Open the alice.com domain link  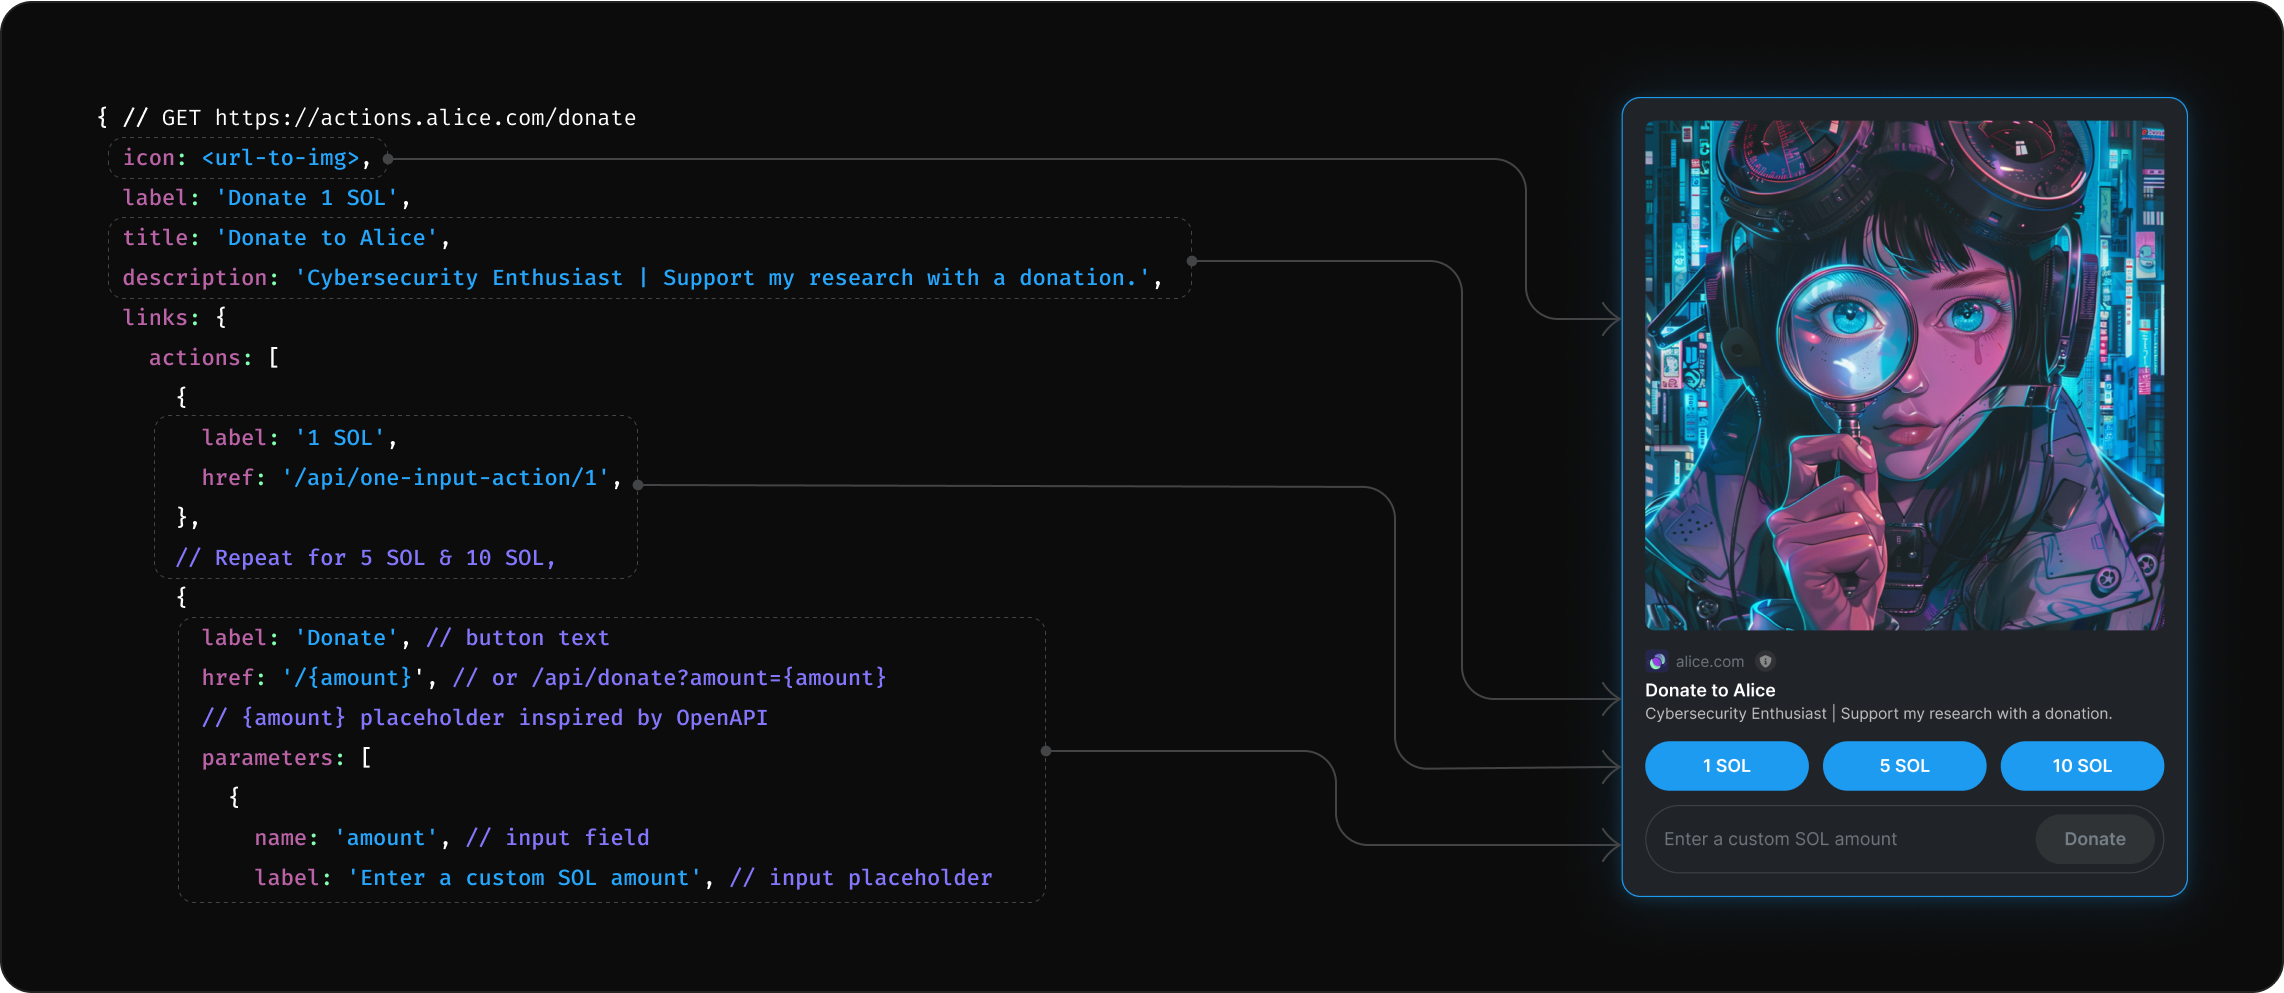point(1709,661)
